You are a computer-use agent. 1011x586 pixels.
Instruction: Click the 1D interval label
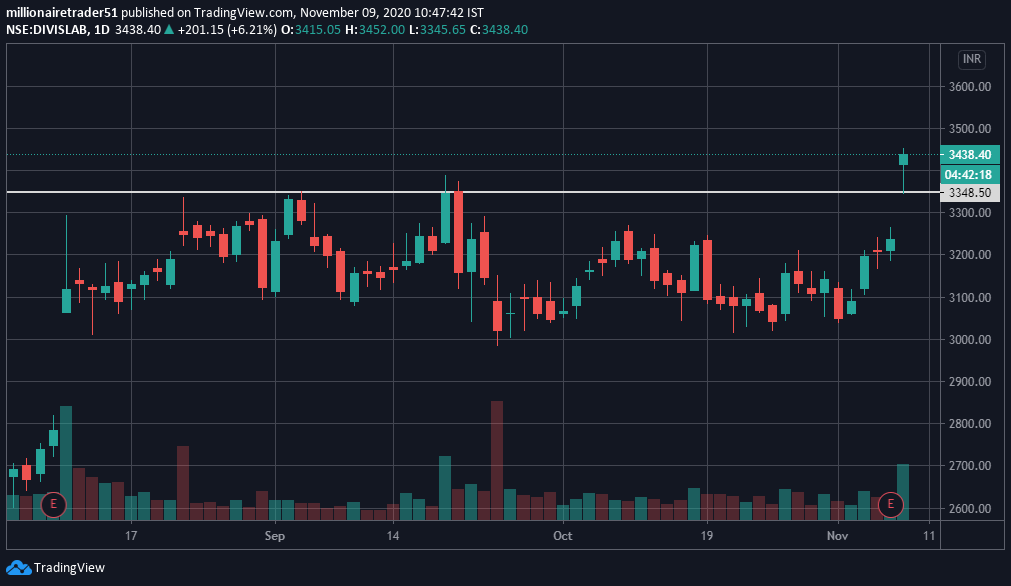pyautogui.click(x=101, y=30)
